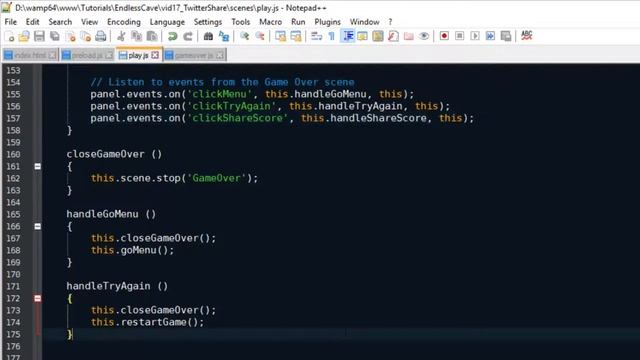Open the Tools menu
This screenshot has height=360, width=640.
pos(240,22)
